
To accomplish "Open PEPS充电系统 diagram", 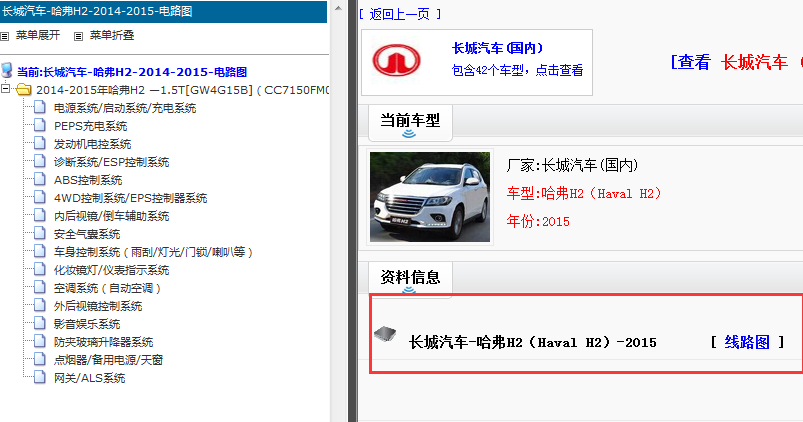I will (x=91, y=126).
